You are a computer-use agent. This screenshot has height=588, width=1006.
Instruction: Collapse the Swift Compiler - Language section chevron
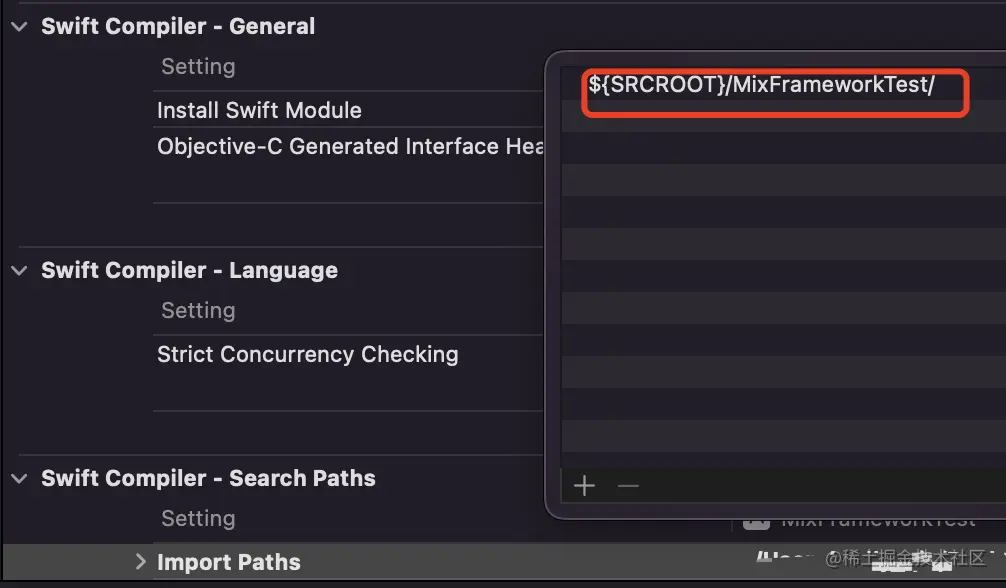19,271
